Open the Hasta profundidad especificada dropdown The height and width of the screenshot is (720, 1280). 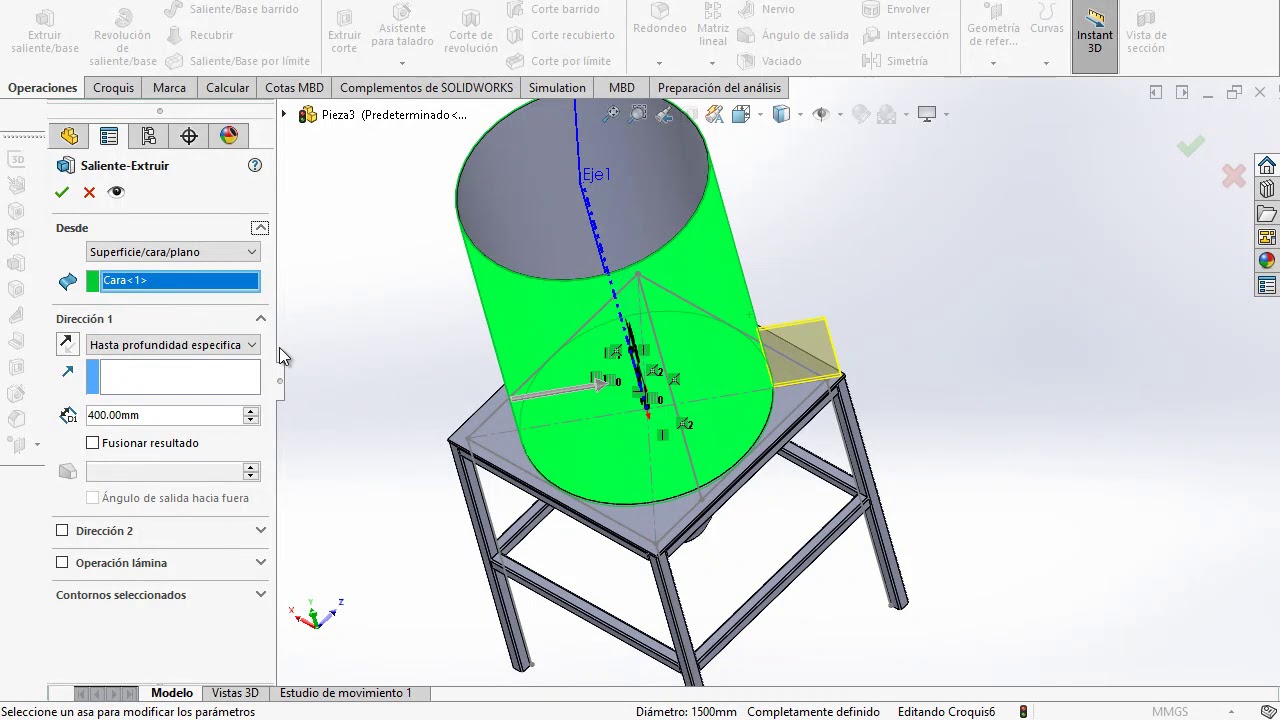[x=173, y=345]
